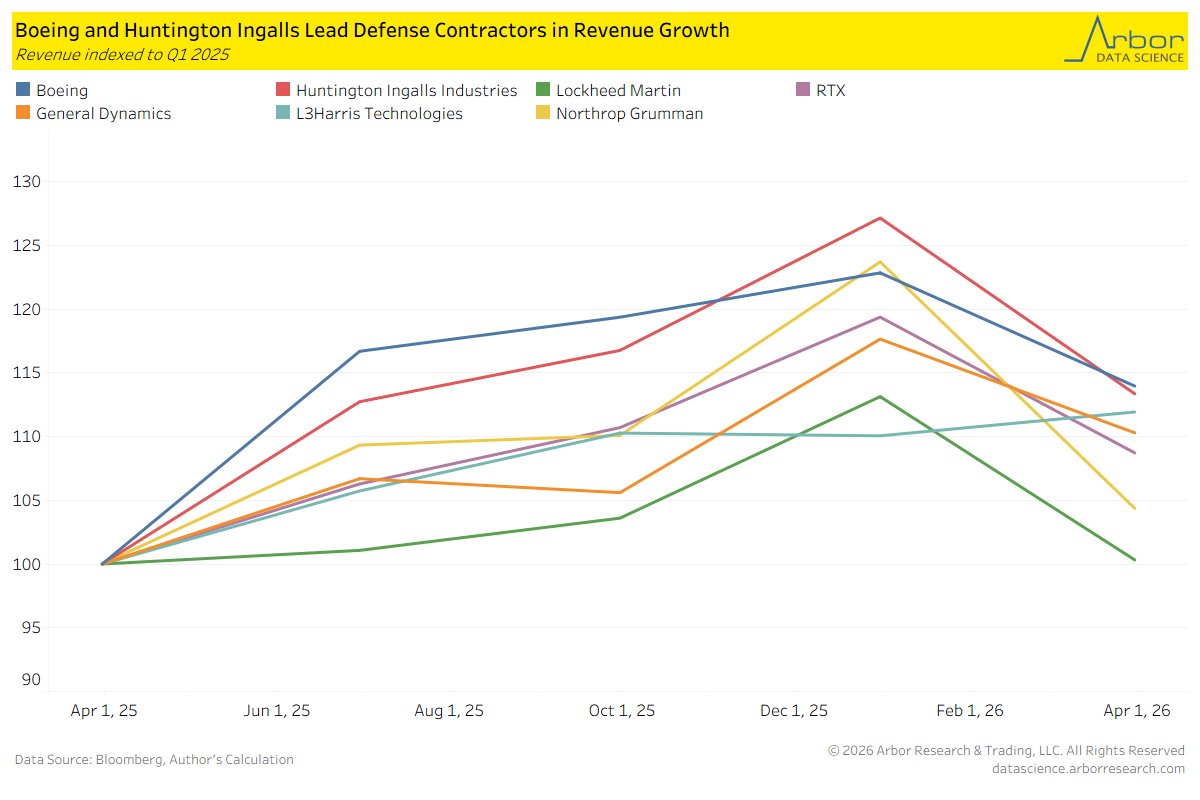Click the 130 y-axis label

pos(26,181)
